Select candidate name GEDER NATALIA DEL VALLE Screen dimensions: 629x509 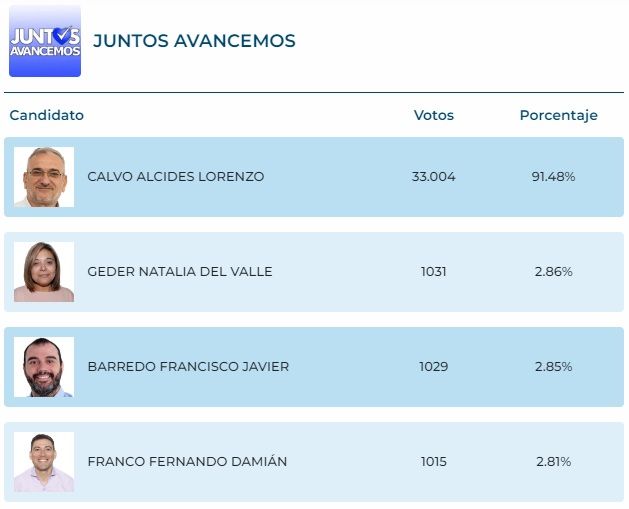click(x=180, y=272)
